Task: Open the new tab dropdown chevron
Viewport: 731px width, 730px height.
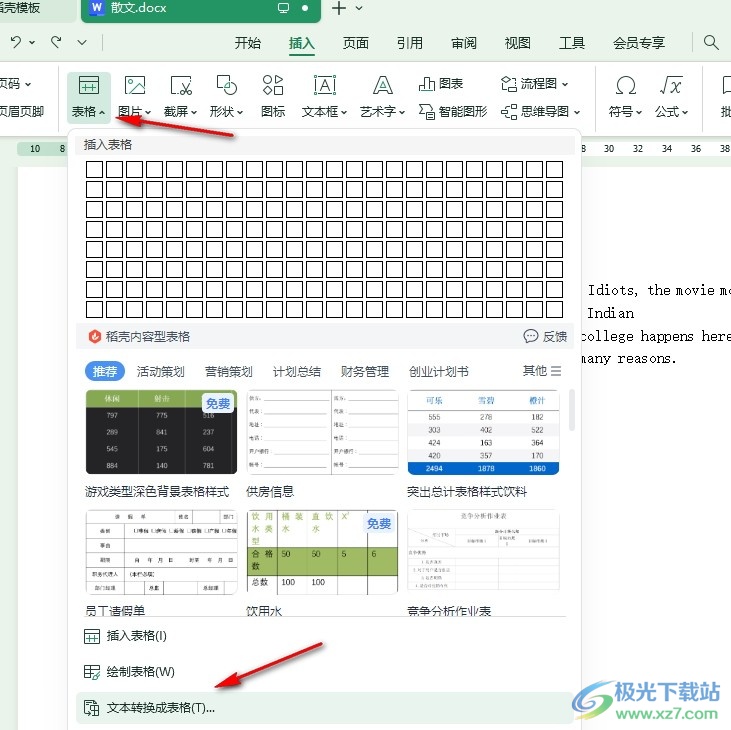Action: pos(359,8)
